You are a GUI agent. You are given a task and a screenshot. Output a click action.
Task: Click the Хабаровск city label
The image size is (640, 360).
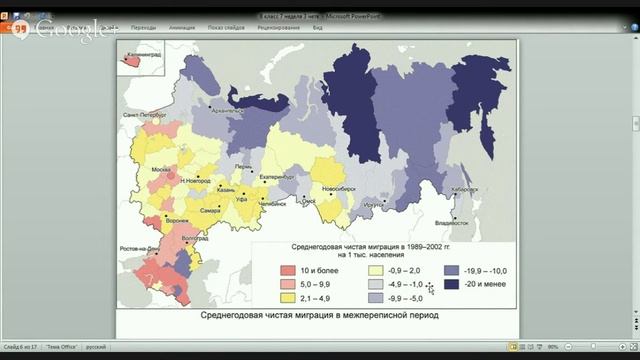(x=464, y=189)
